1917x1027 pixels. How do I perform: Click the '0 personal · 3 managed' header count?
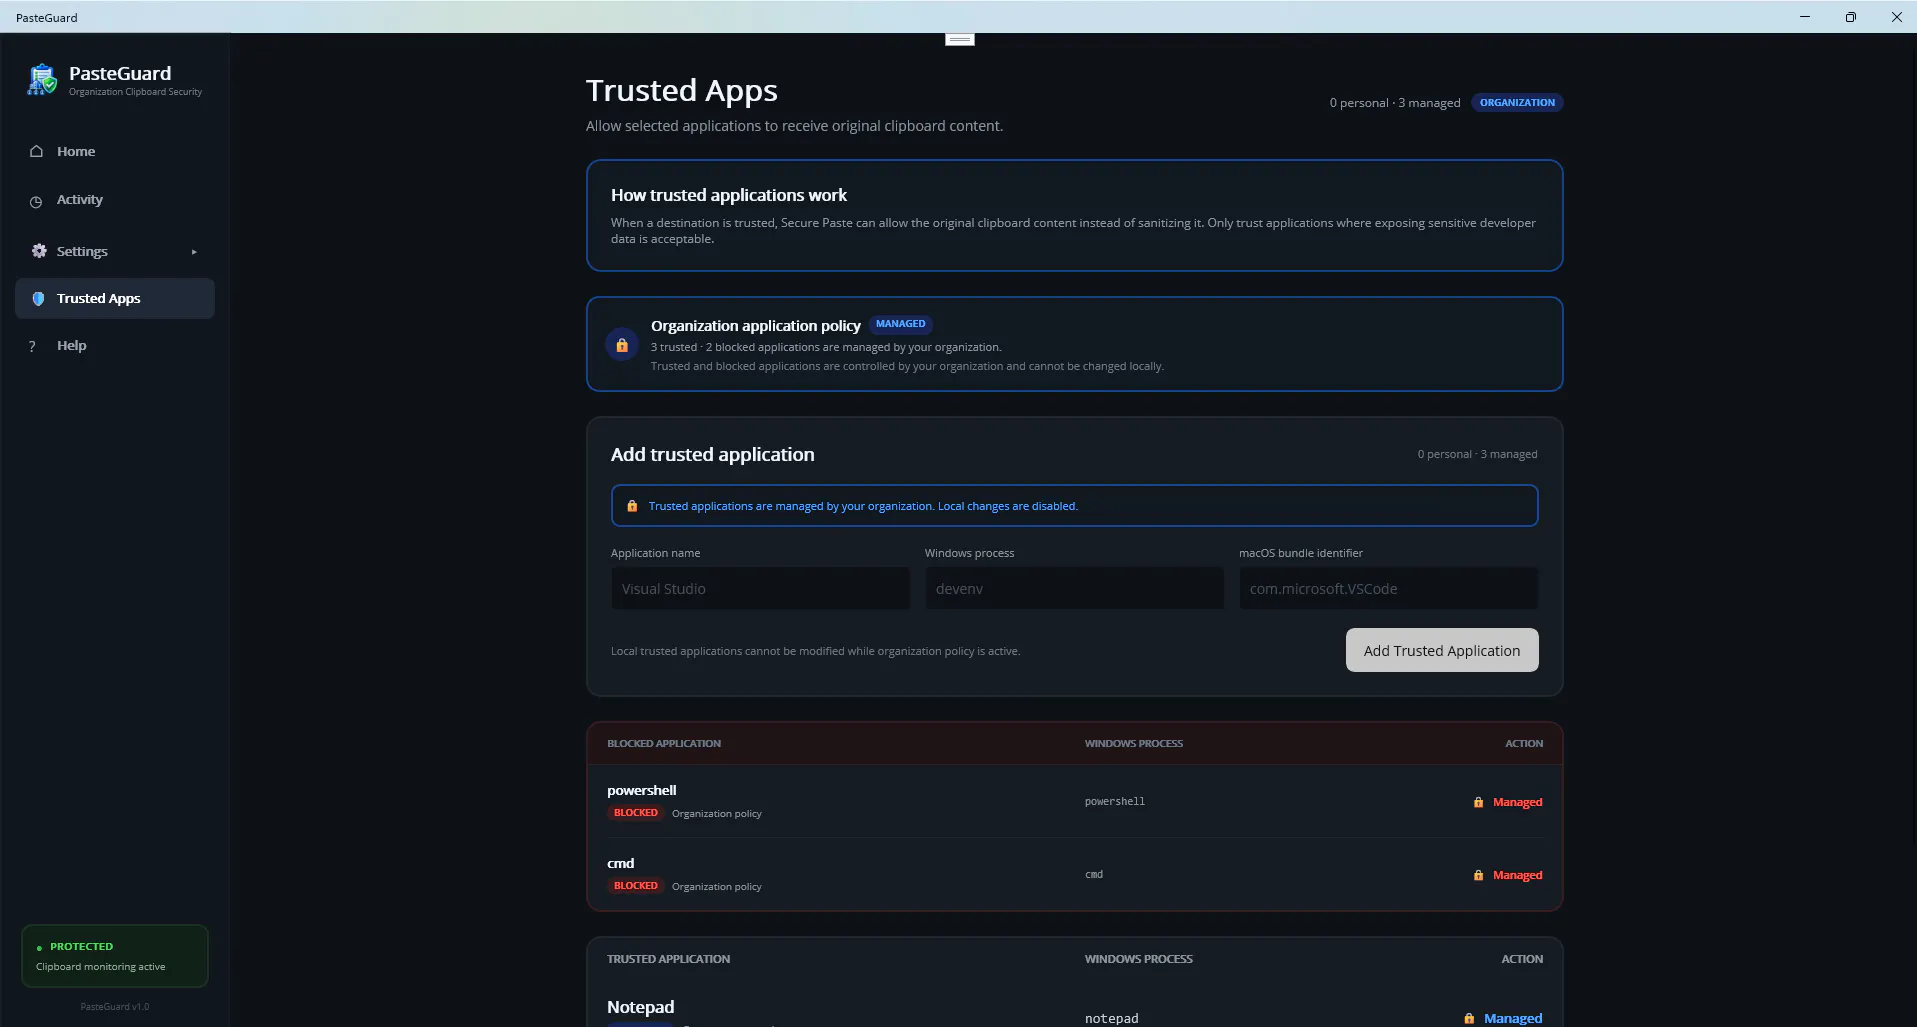coord(1395,103)
